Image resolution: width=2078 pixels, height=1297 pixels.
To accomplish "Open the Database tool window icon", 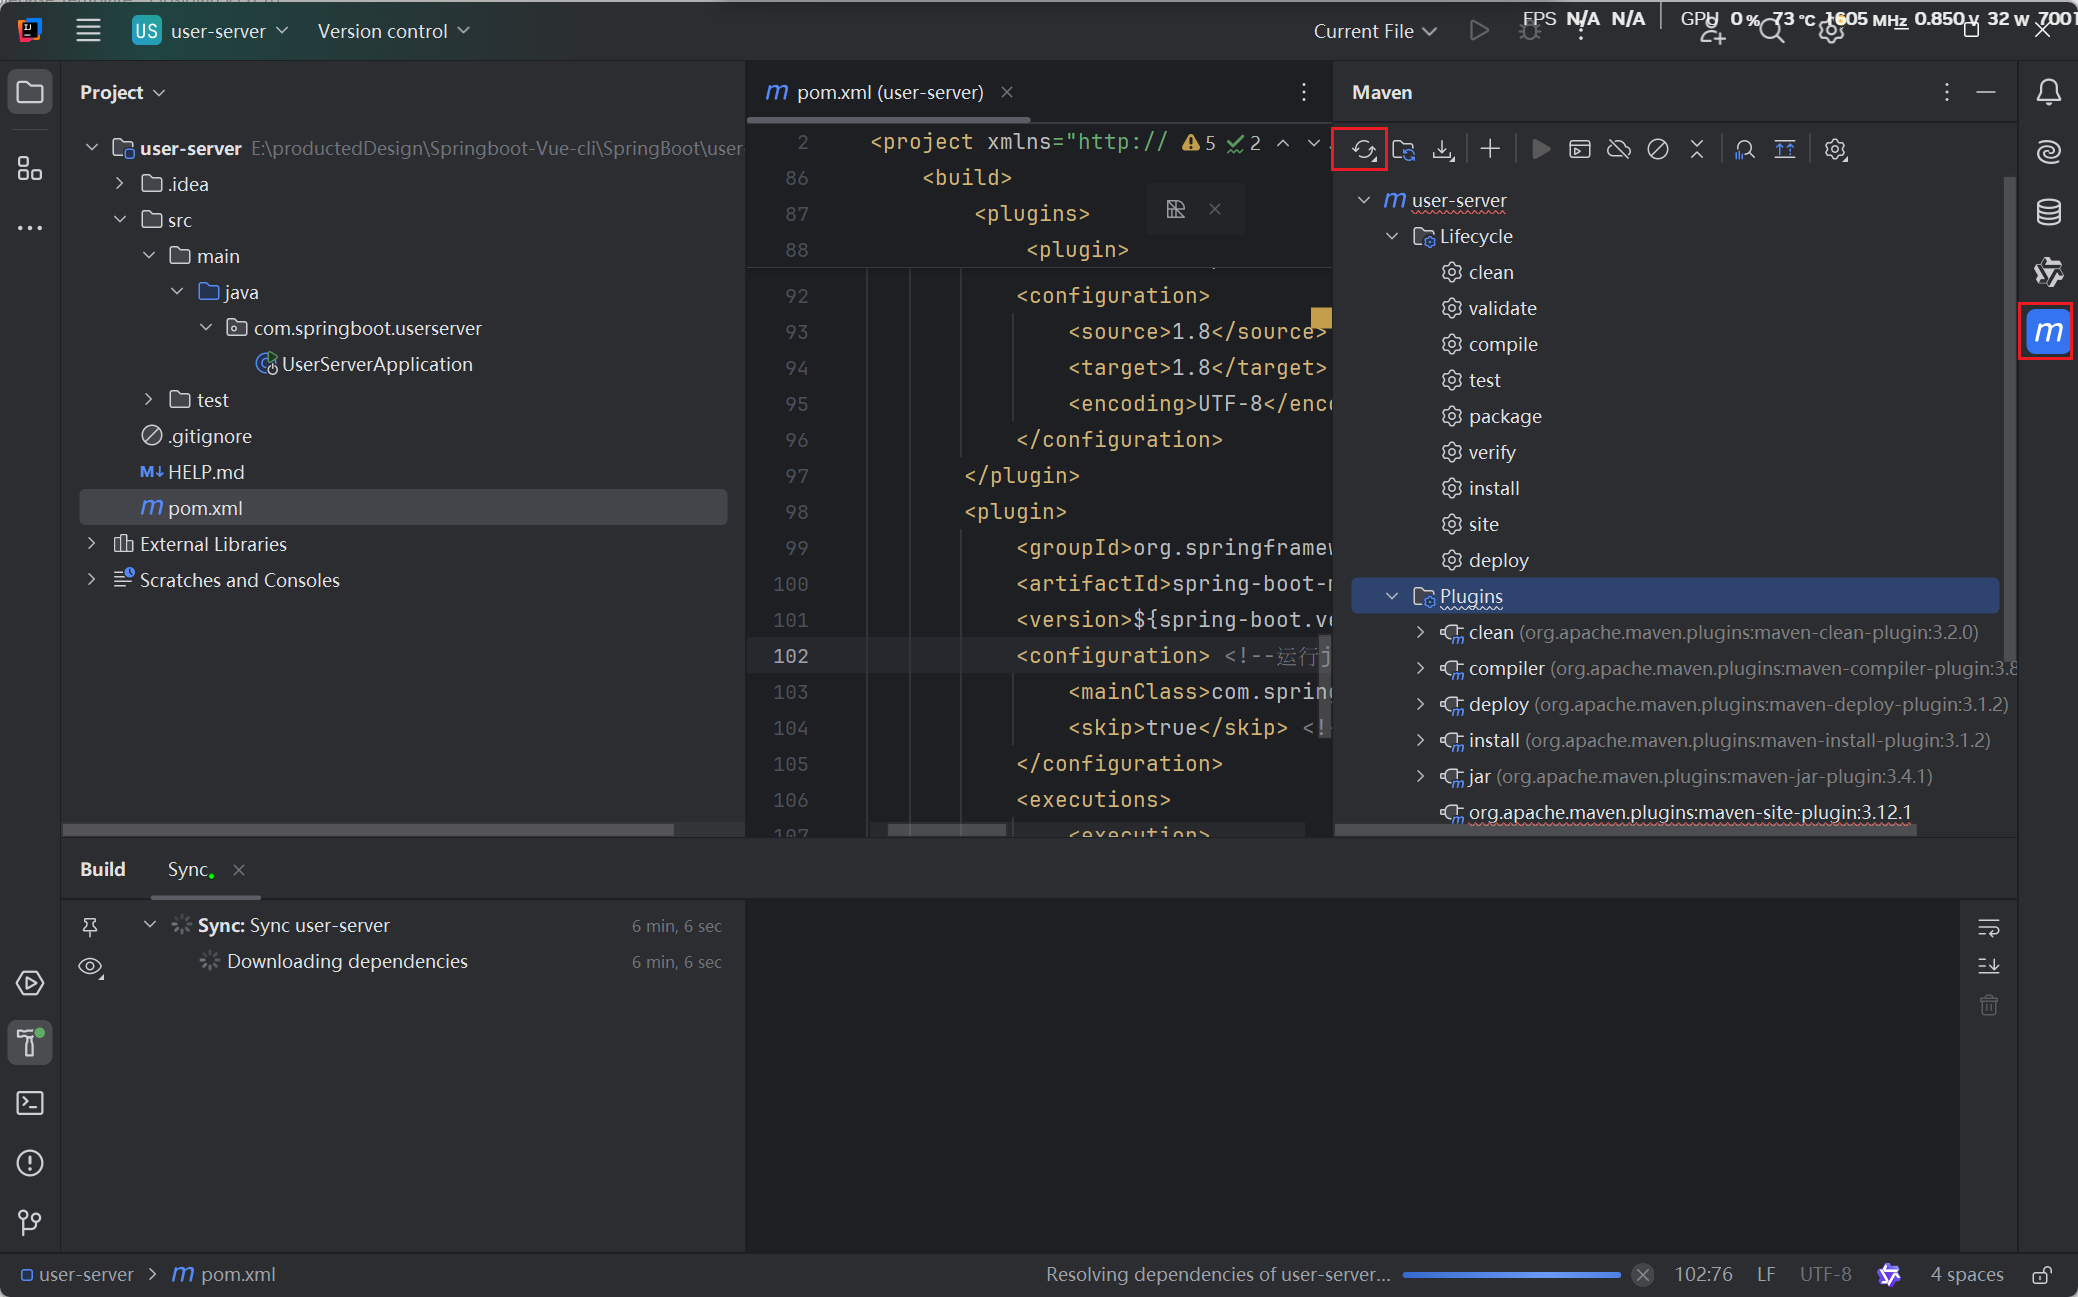I will tap(2048, 212).
